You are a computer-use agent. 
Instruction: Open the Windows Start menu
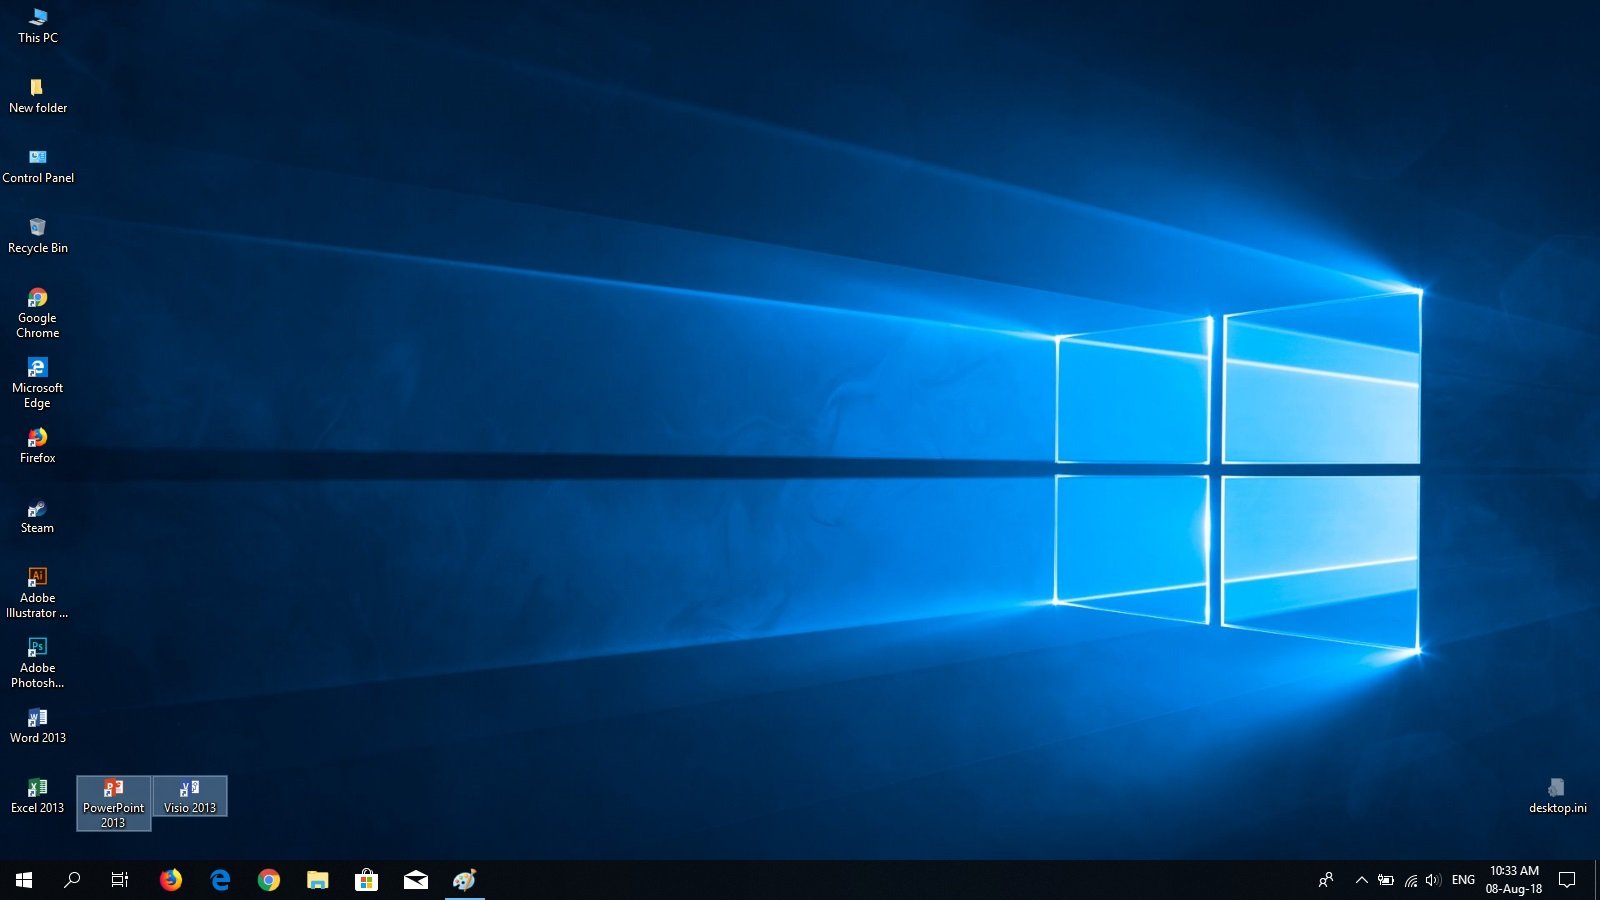click(x=24, y=880)
